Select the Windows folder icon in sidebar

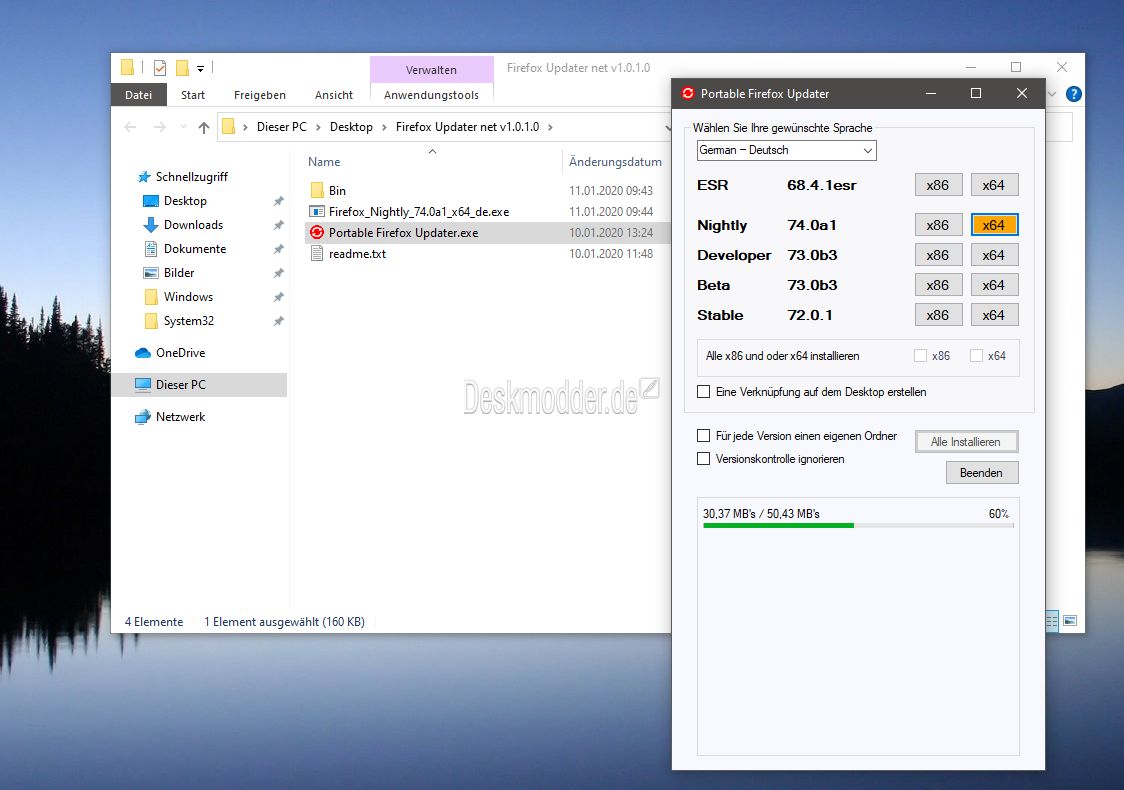pyautogui.click(x=151, y=297)
